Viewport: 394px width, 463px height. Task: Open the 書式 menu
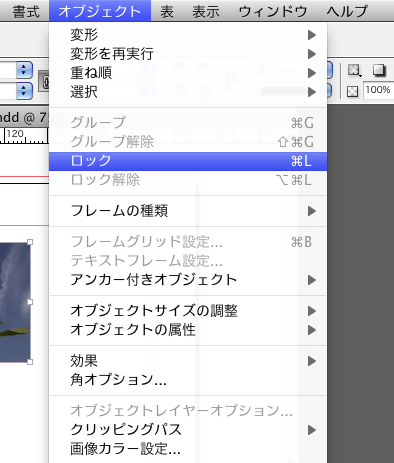[26, 12]
